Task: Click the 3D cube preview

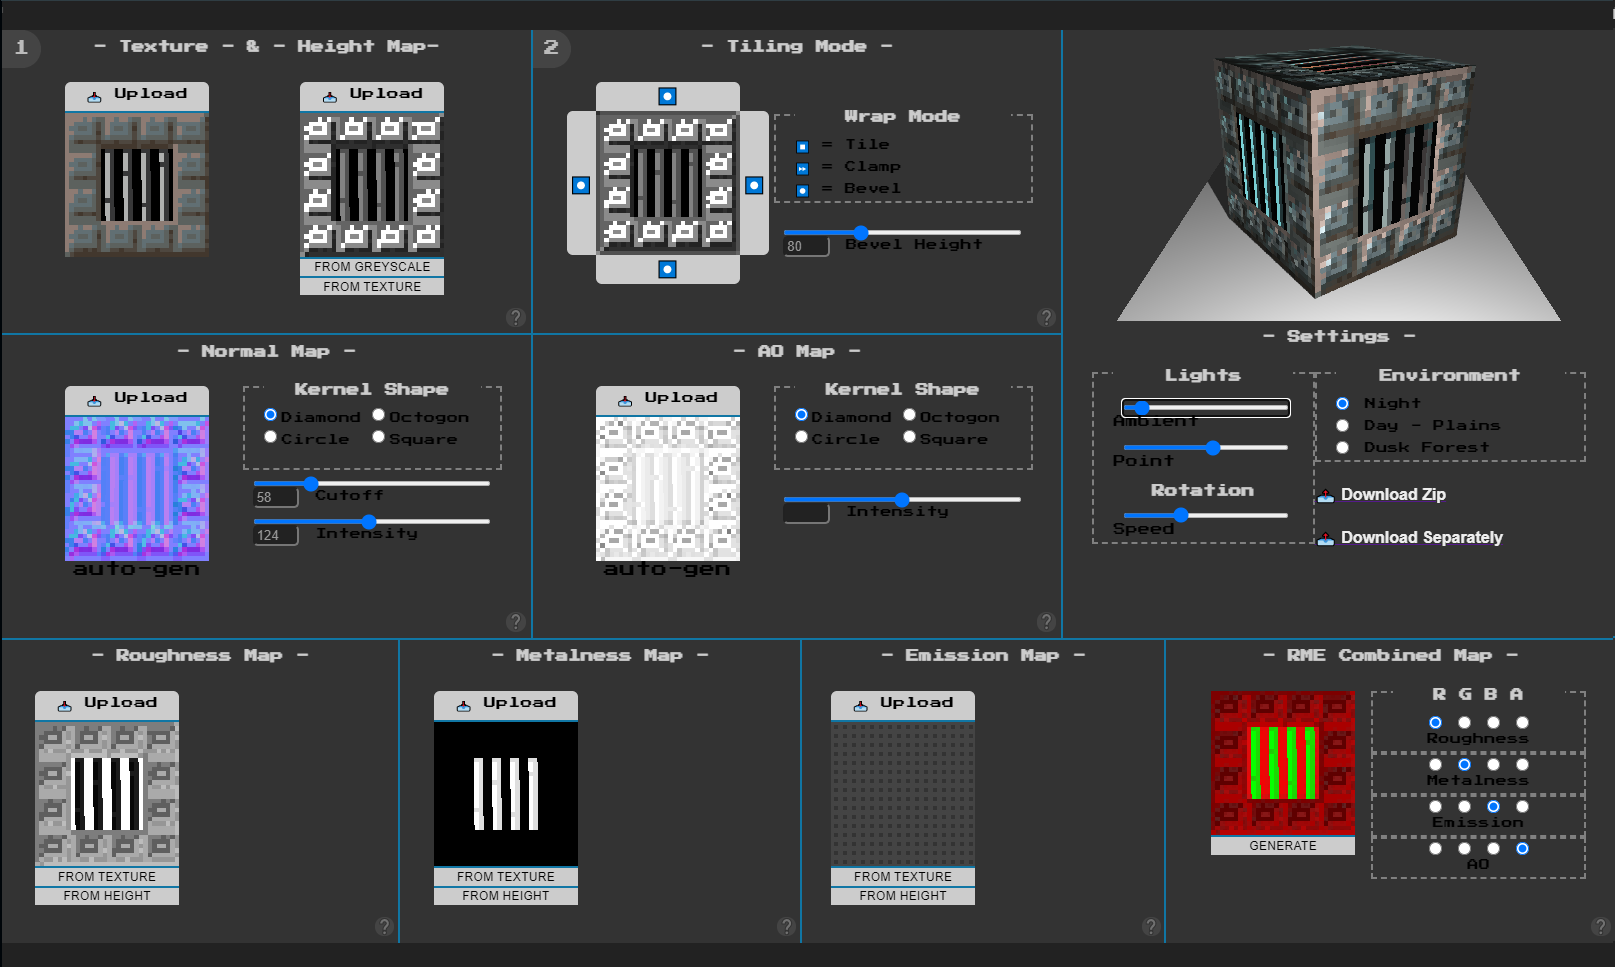Action: click(1346, 172)
